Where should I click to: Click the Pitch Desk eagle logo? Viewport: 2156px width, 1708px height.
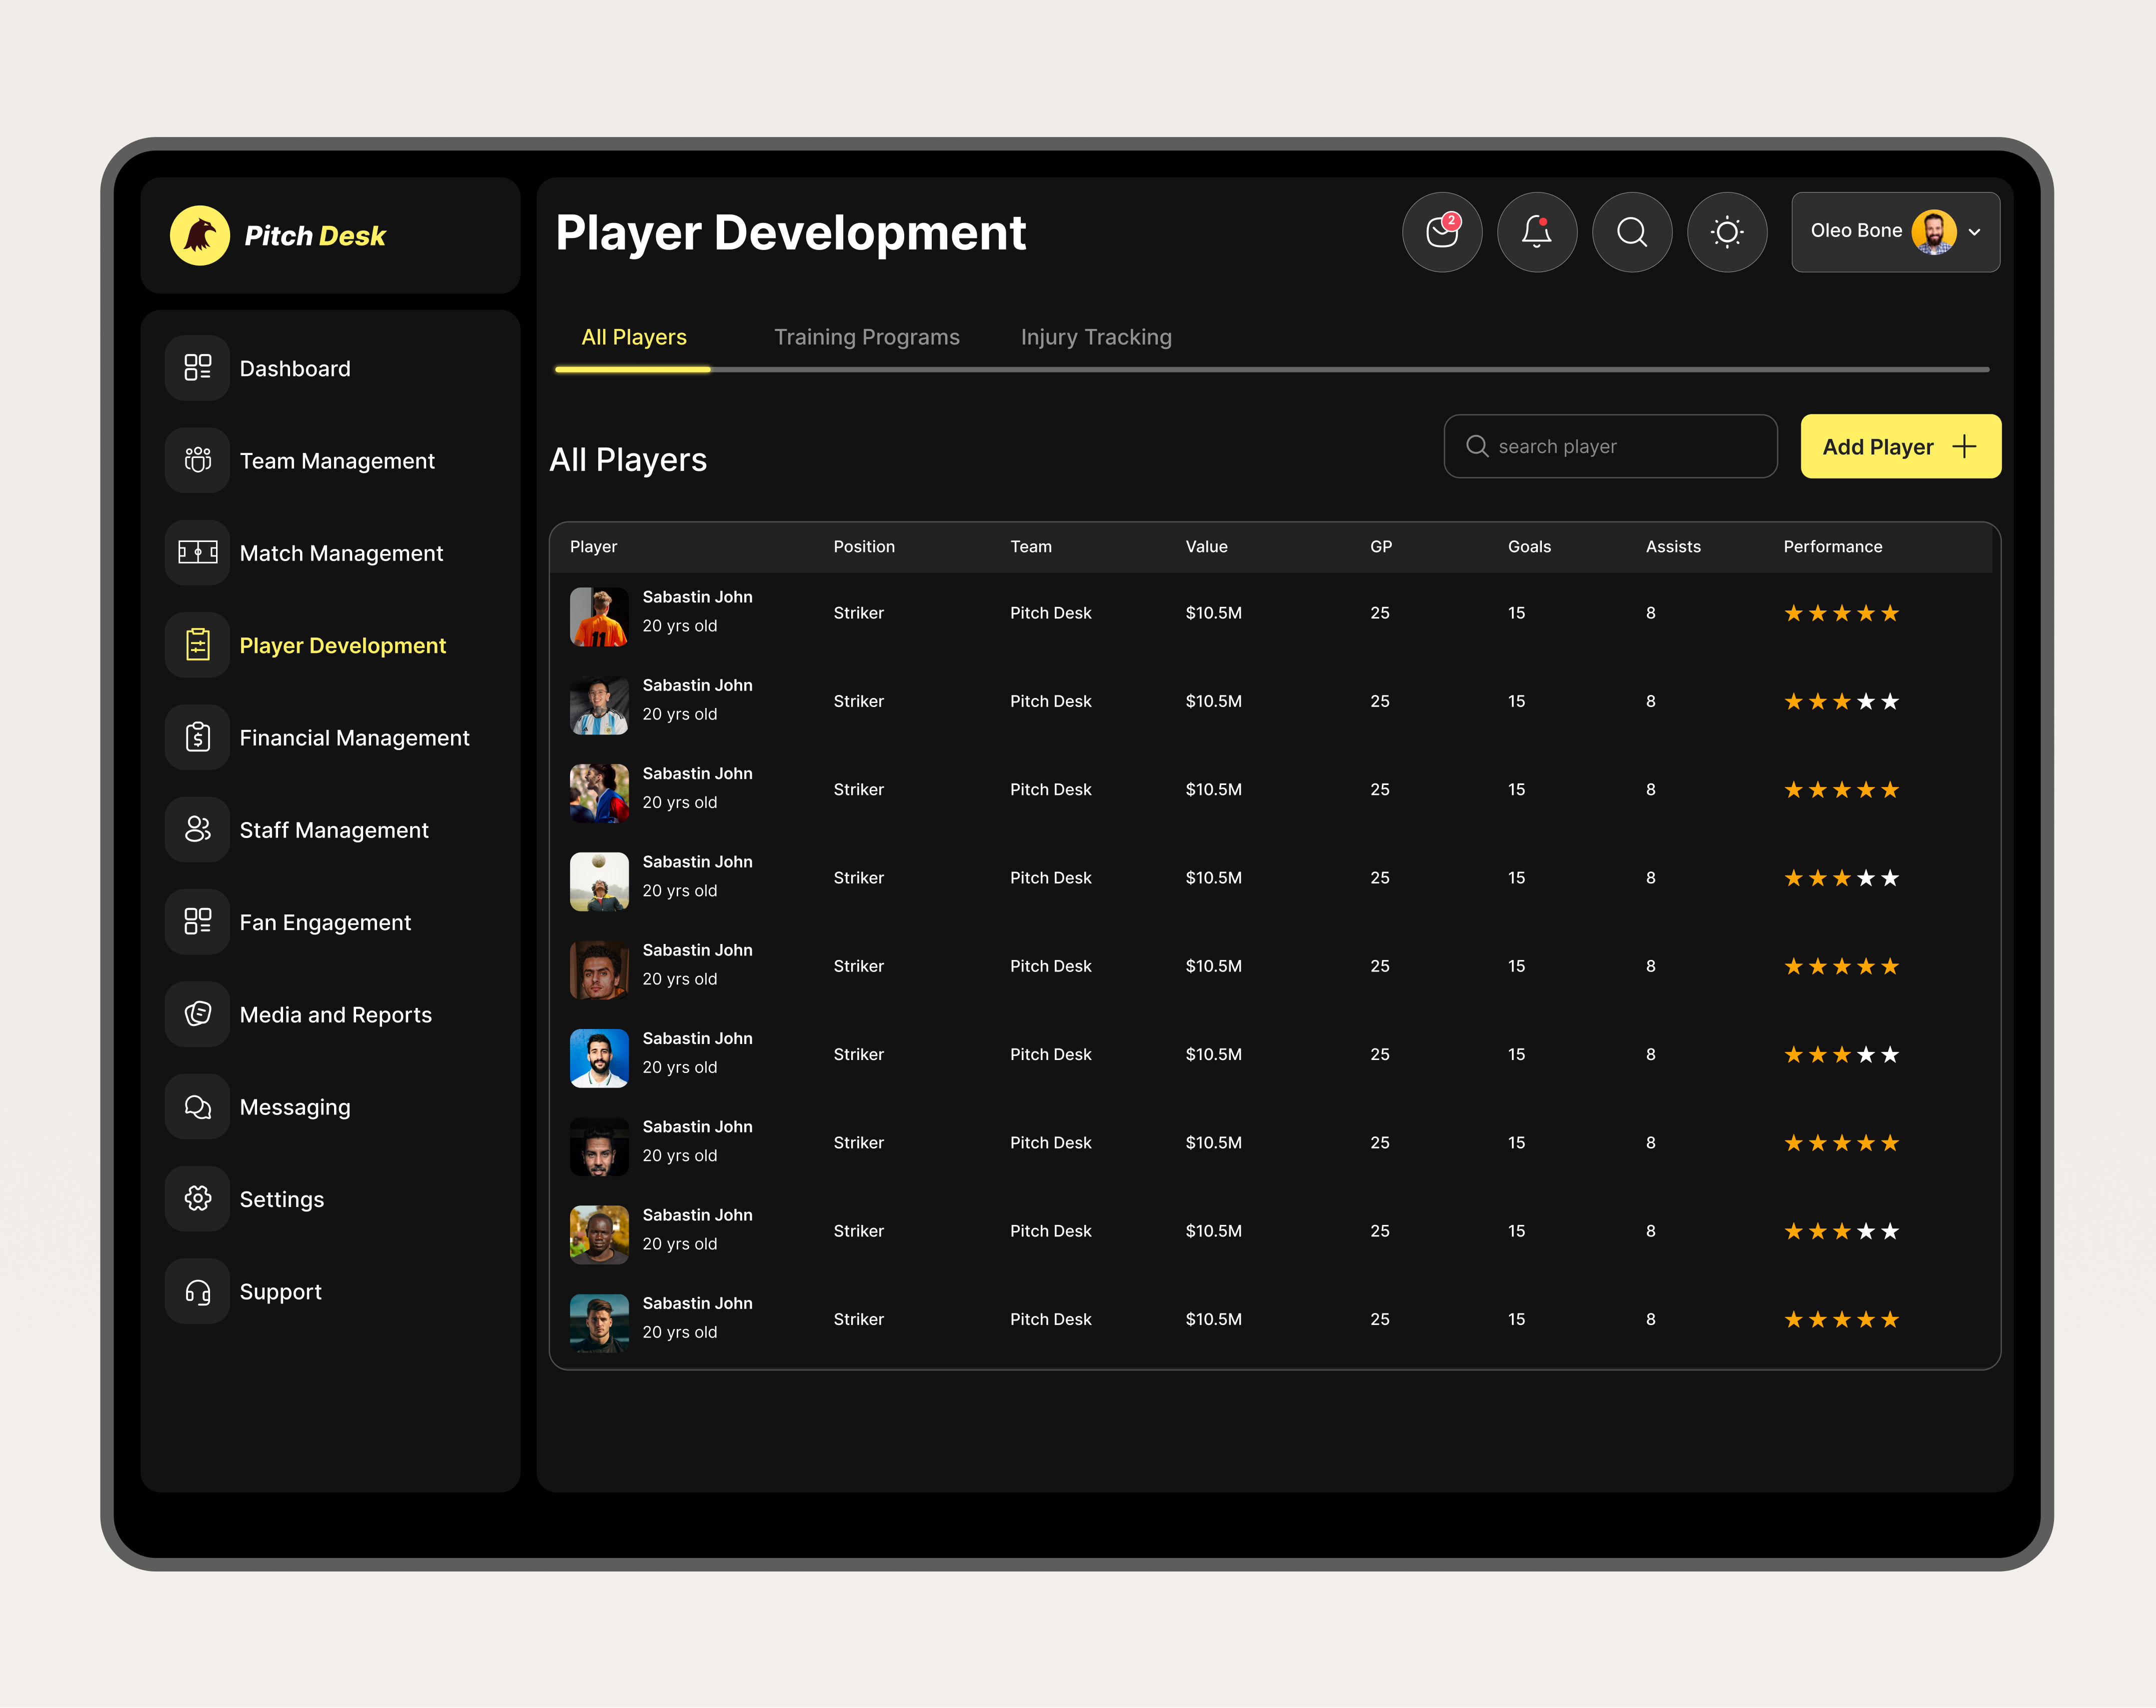click(200, 236)
